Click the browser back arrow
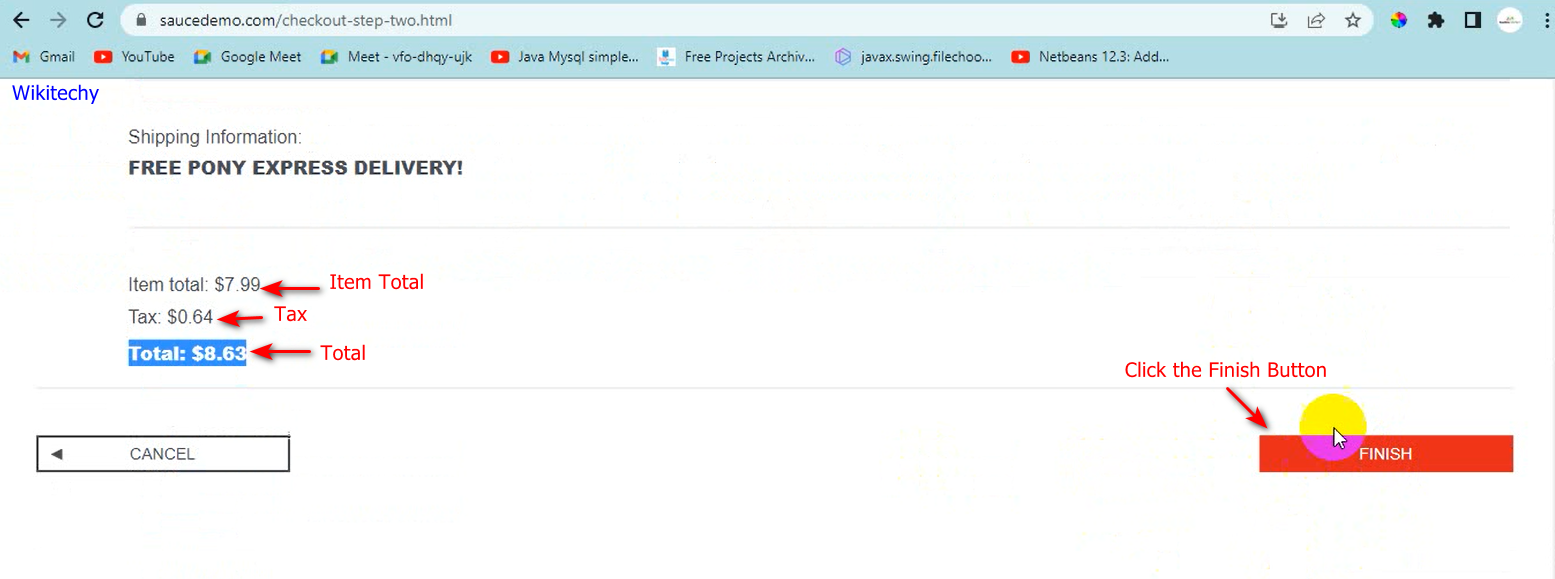This screenshot has height=579, width=1555. coord(21,20)
